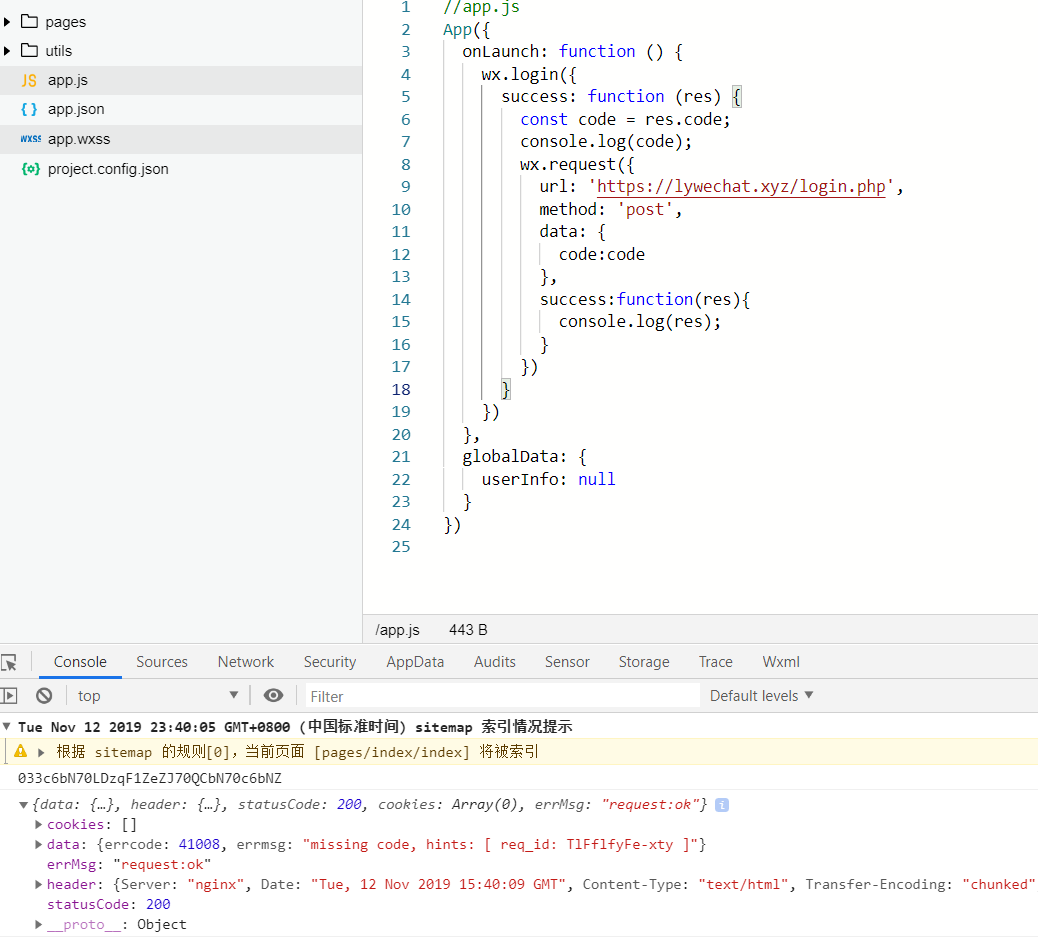Expand the pages folder arrow

pyautogui.click(x=7, y=22)
